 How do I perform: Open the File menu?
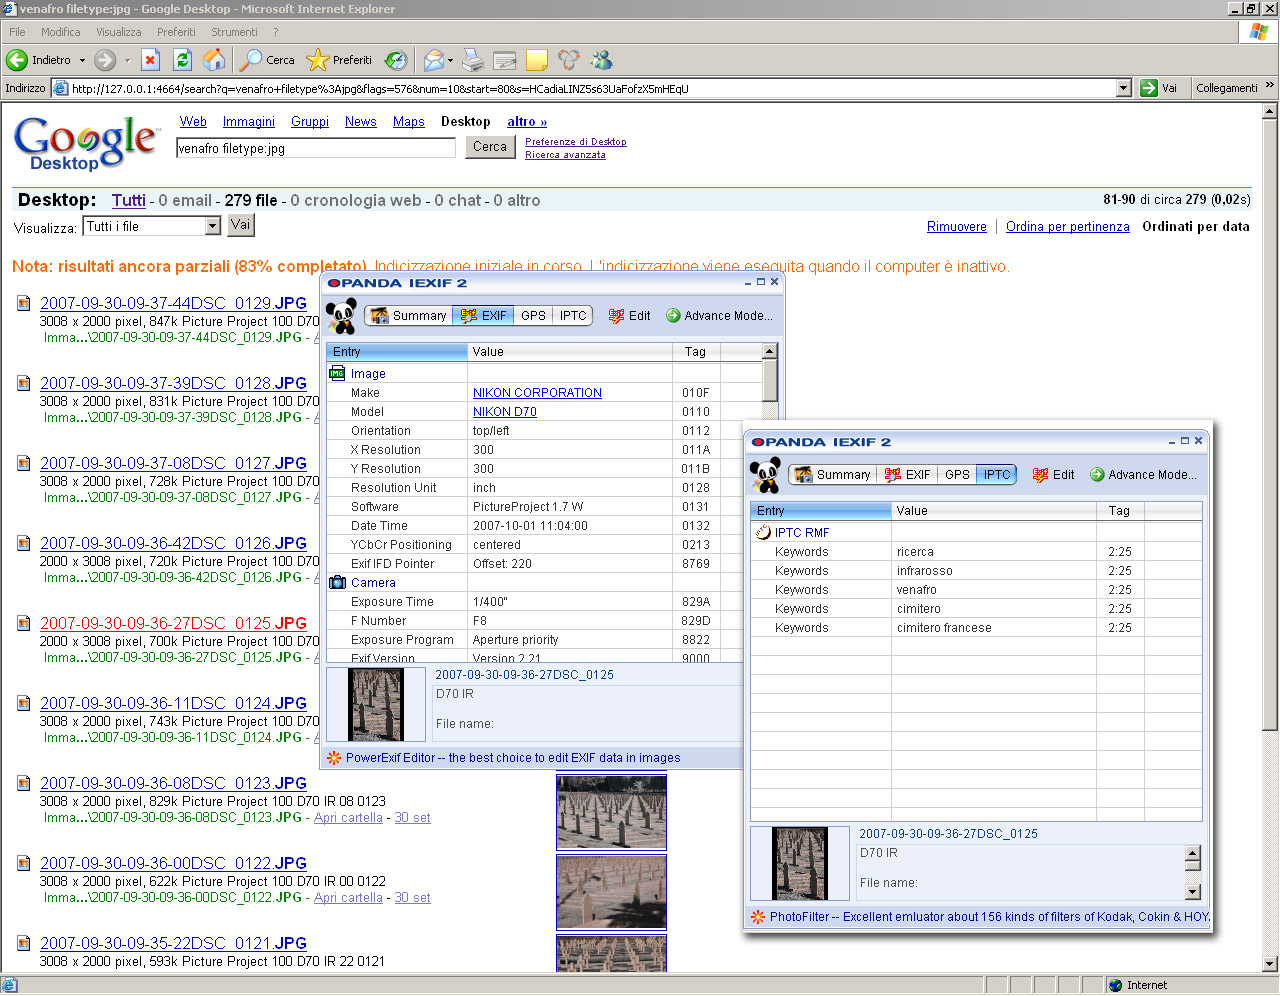pos(17,32)
